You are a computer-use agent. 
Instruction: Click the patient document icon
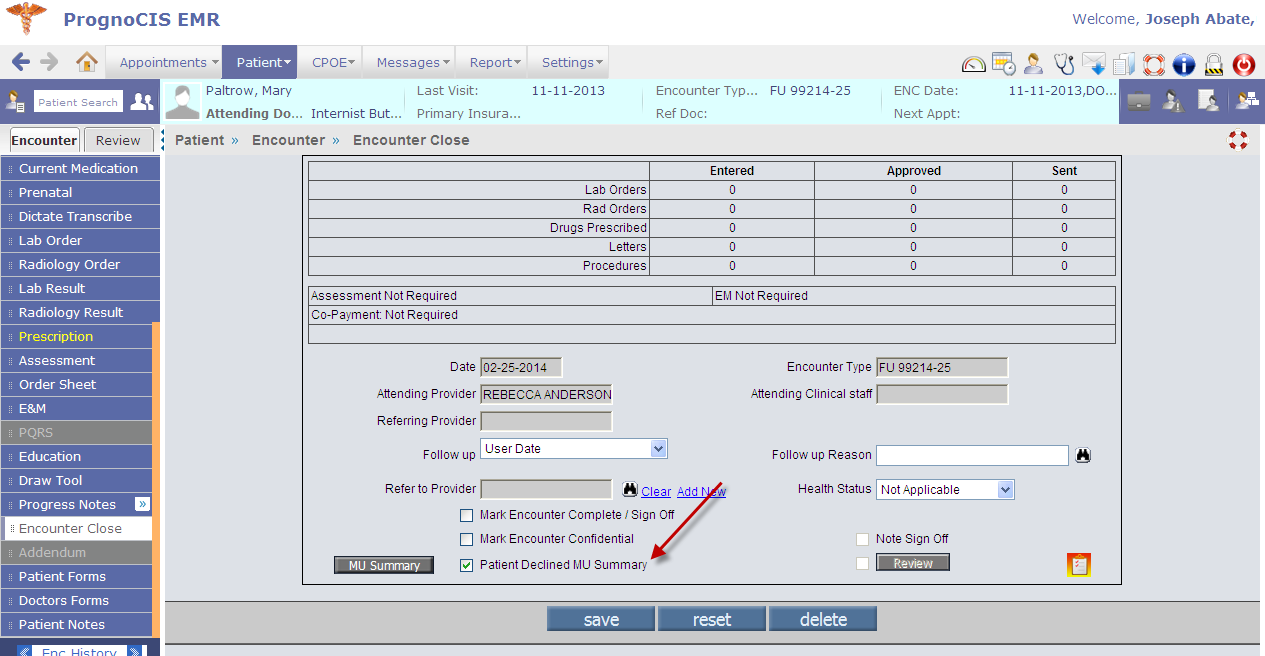point(1208,100)
